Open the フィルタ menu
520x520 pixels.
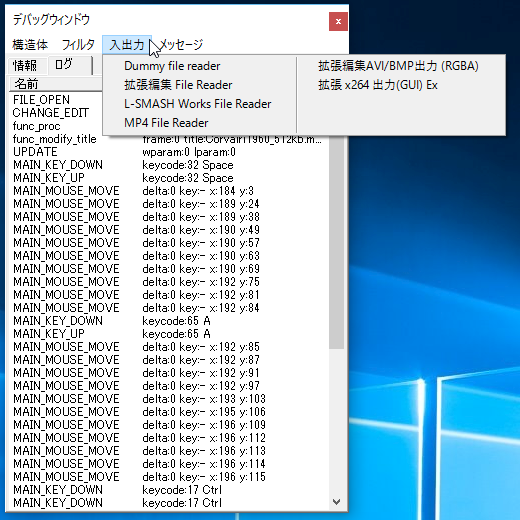point(78,44)
